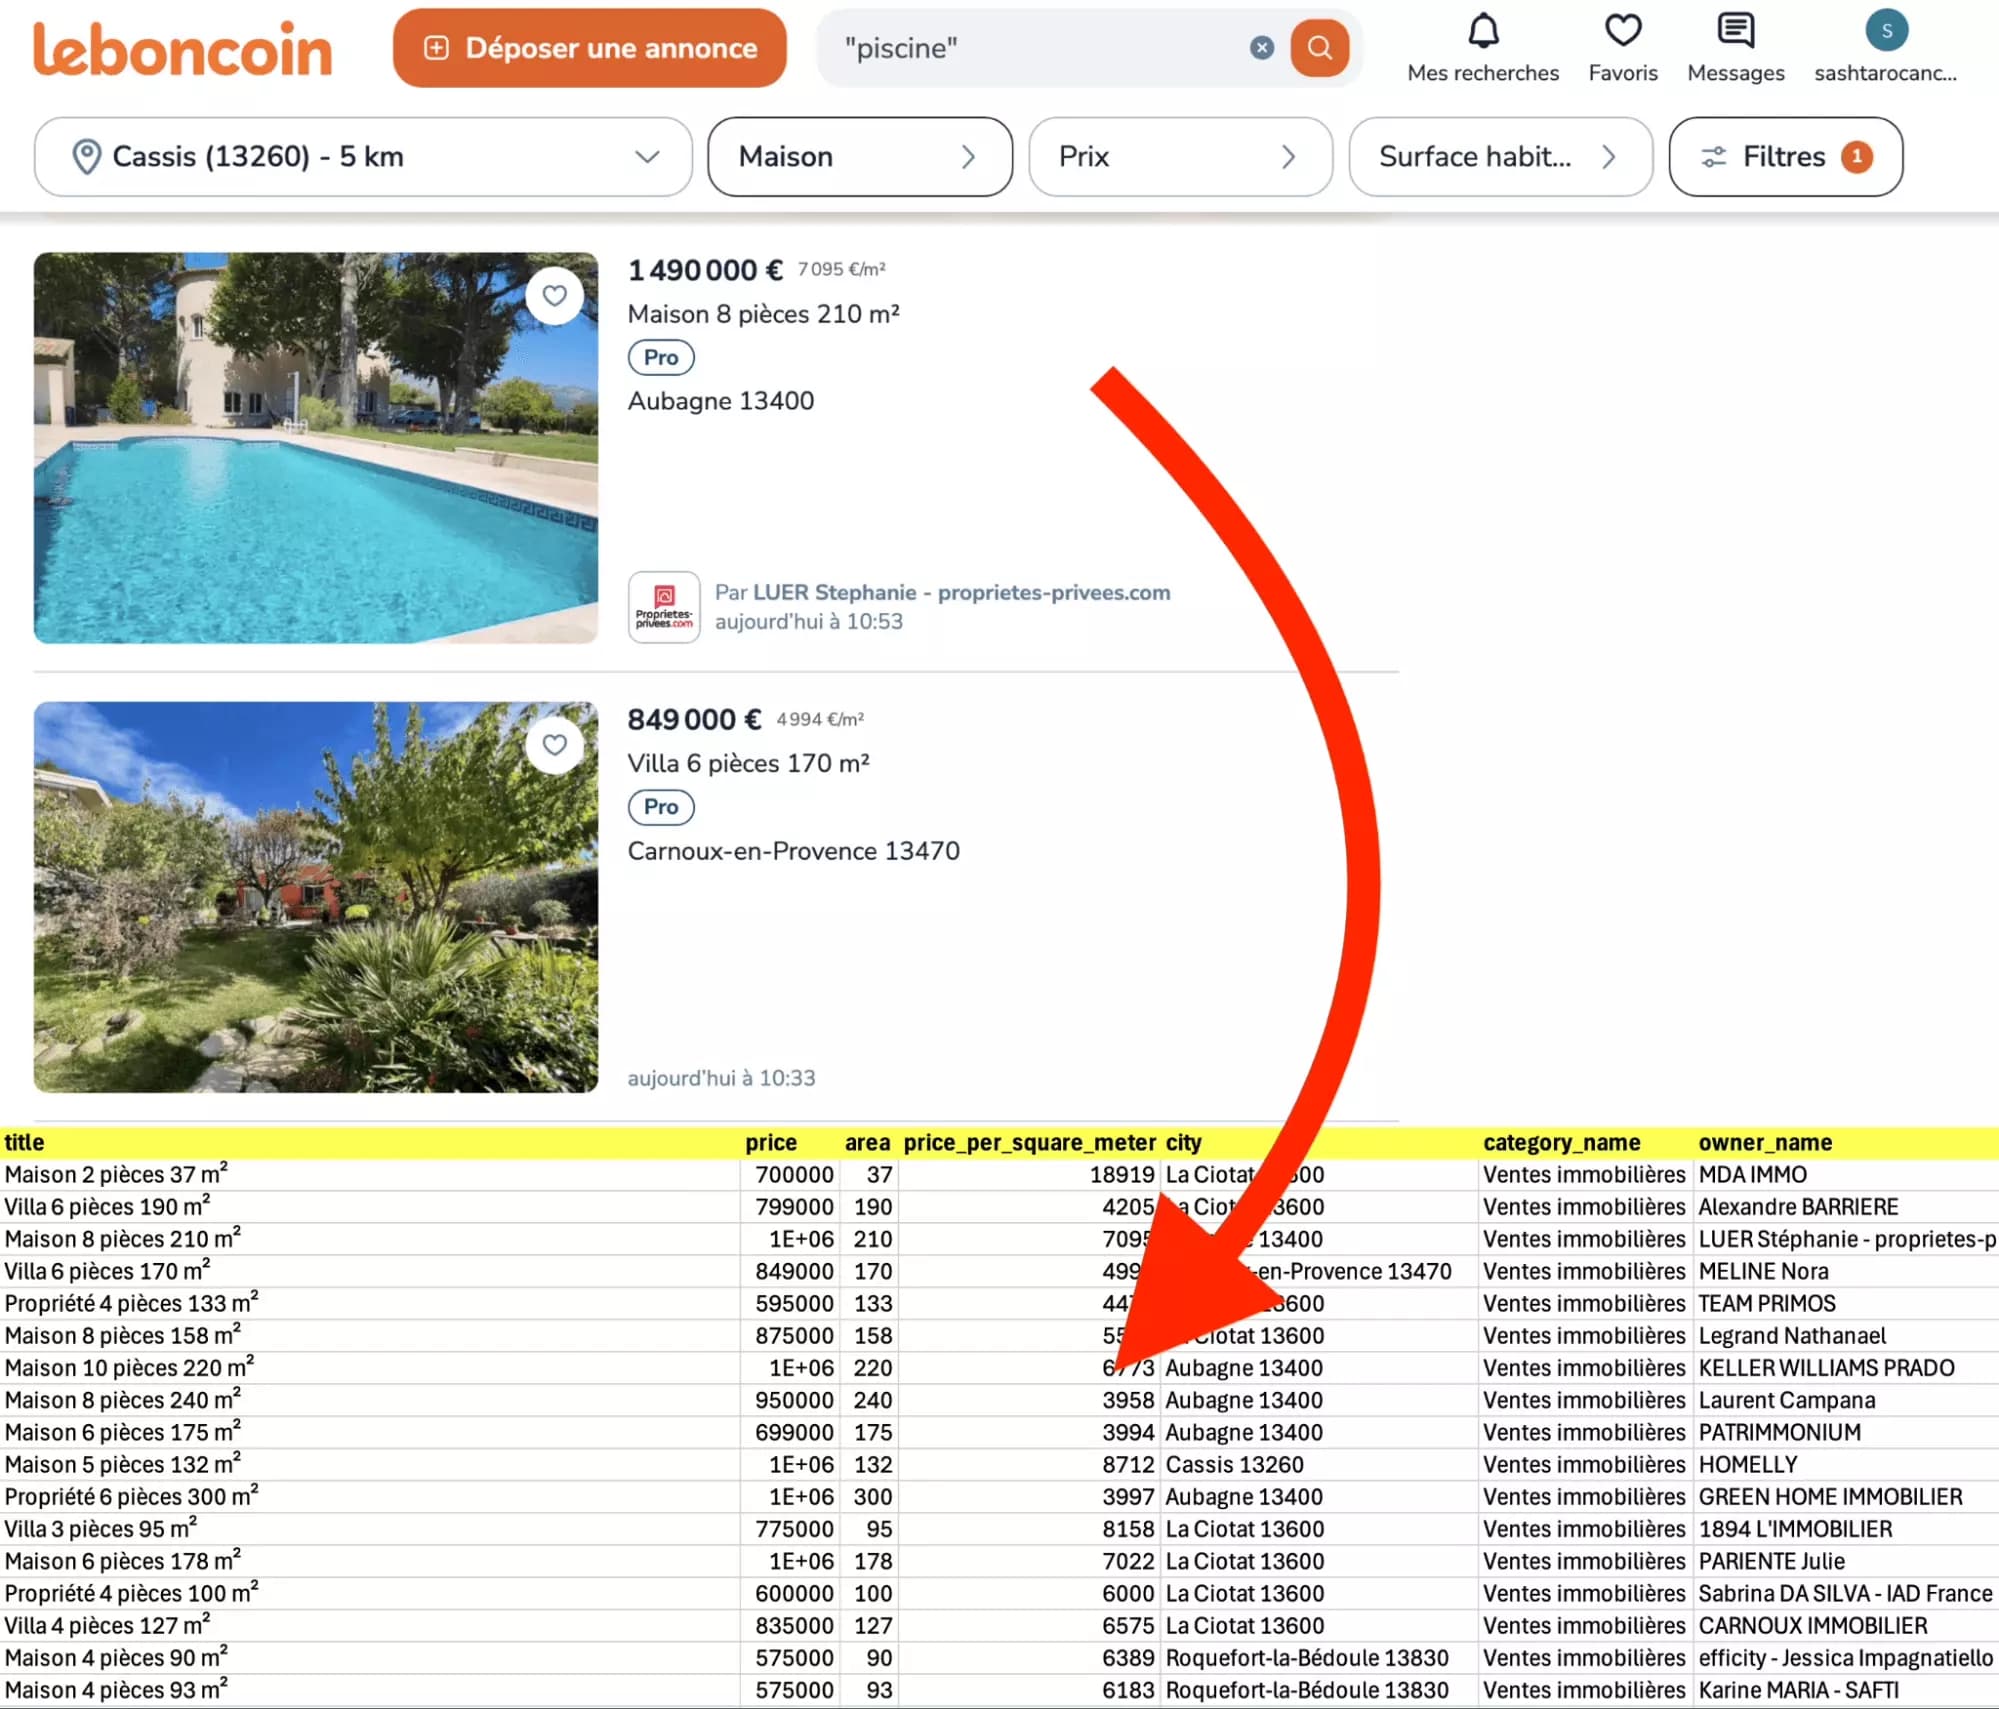This screenshot has width=1999, height=1709.
Task: Open the Surface habitable filter chevron
Action: pos(1608,156)
